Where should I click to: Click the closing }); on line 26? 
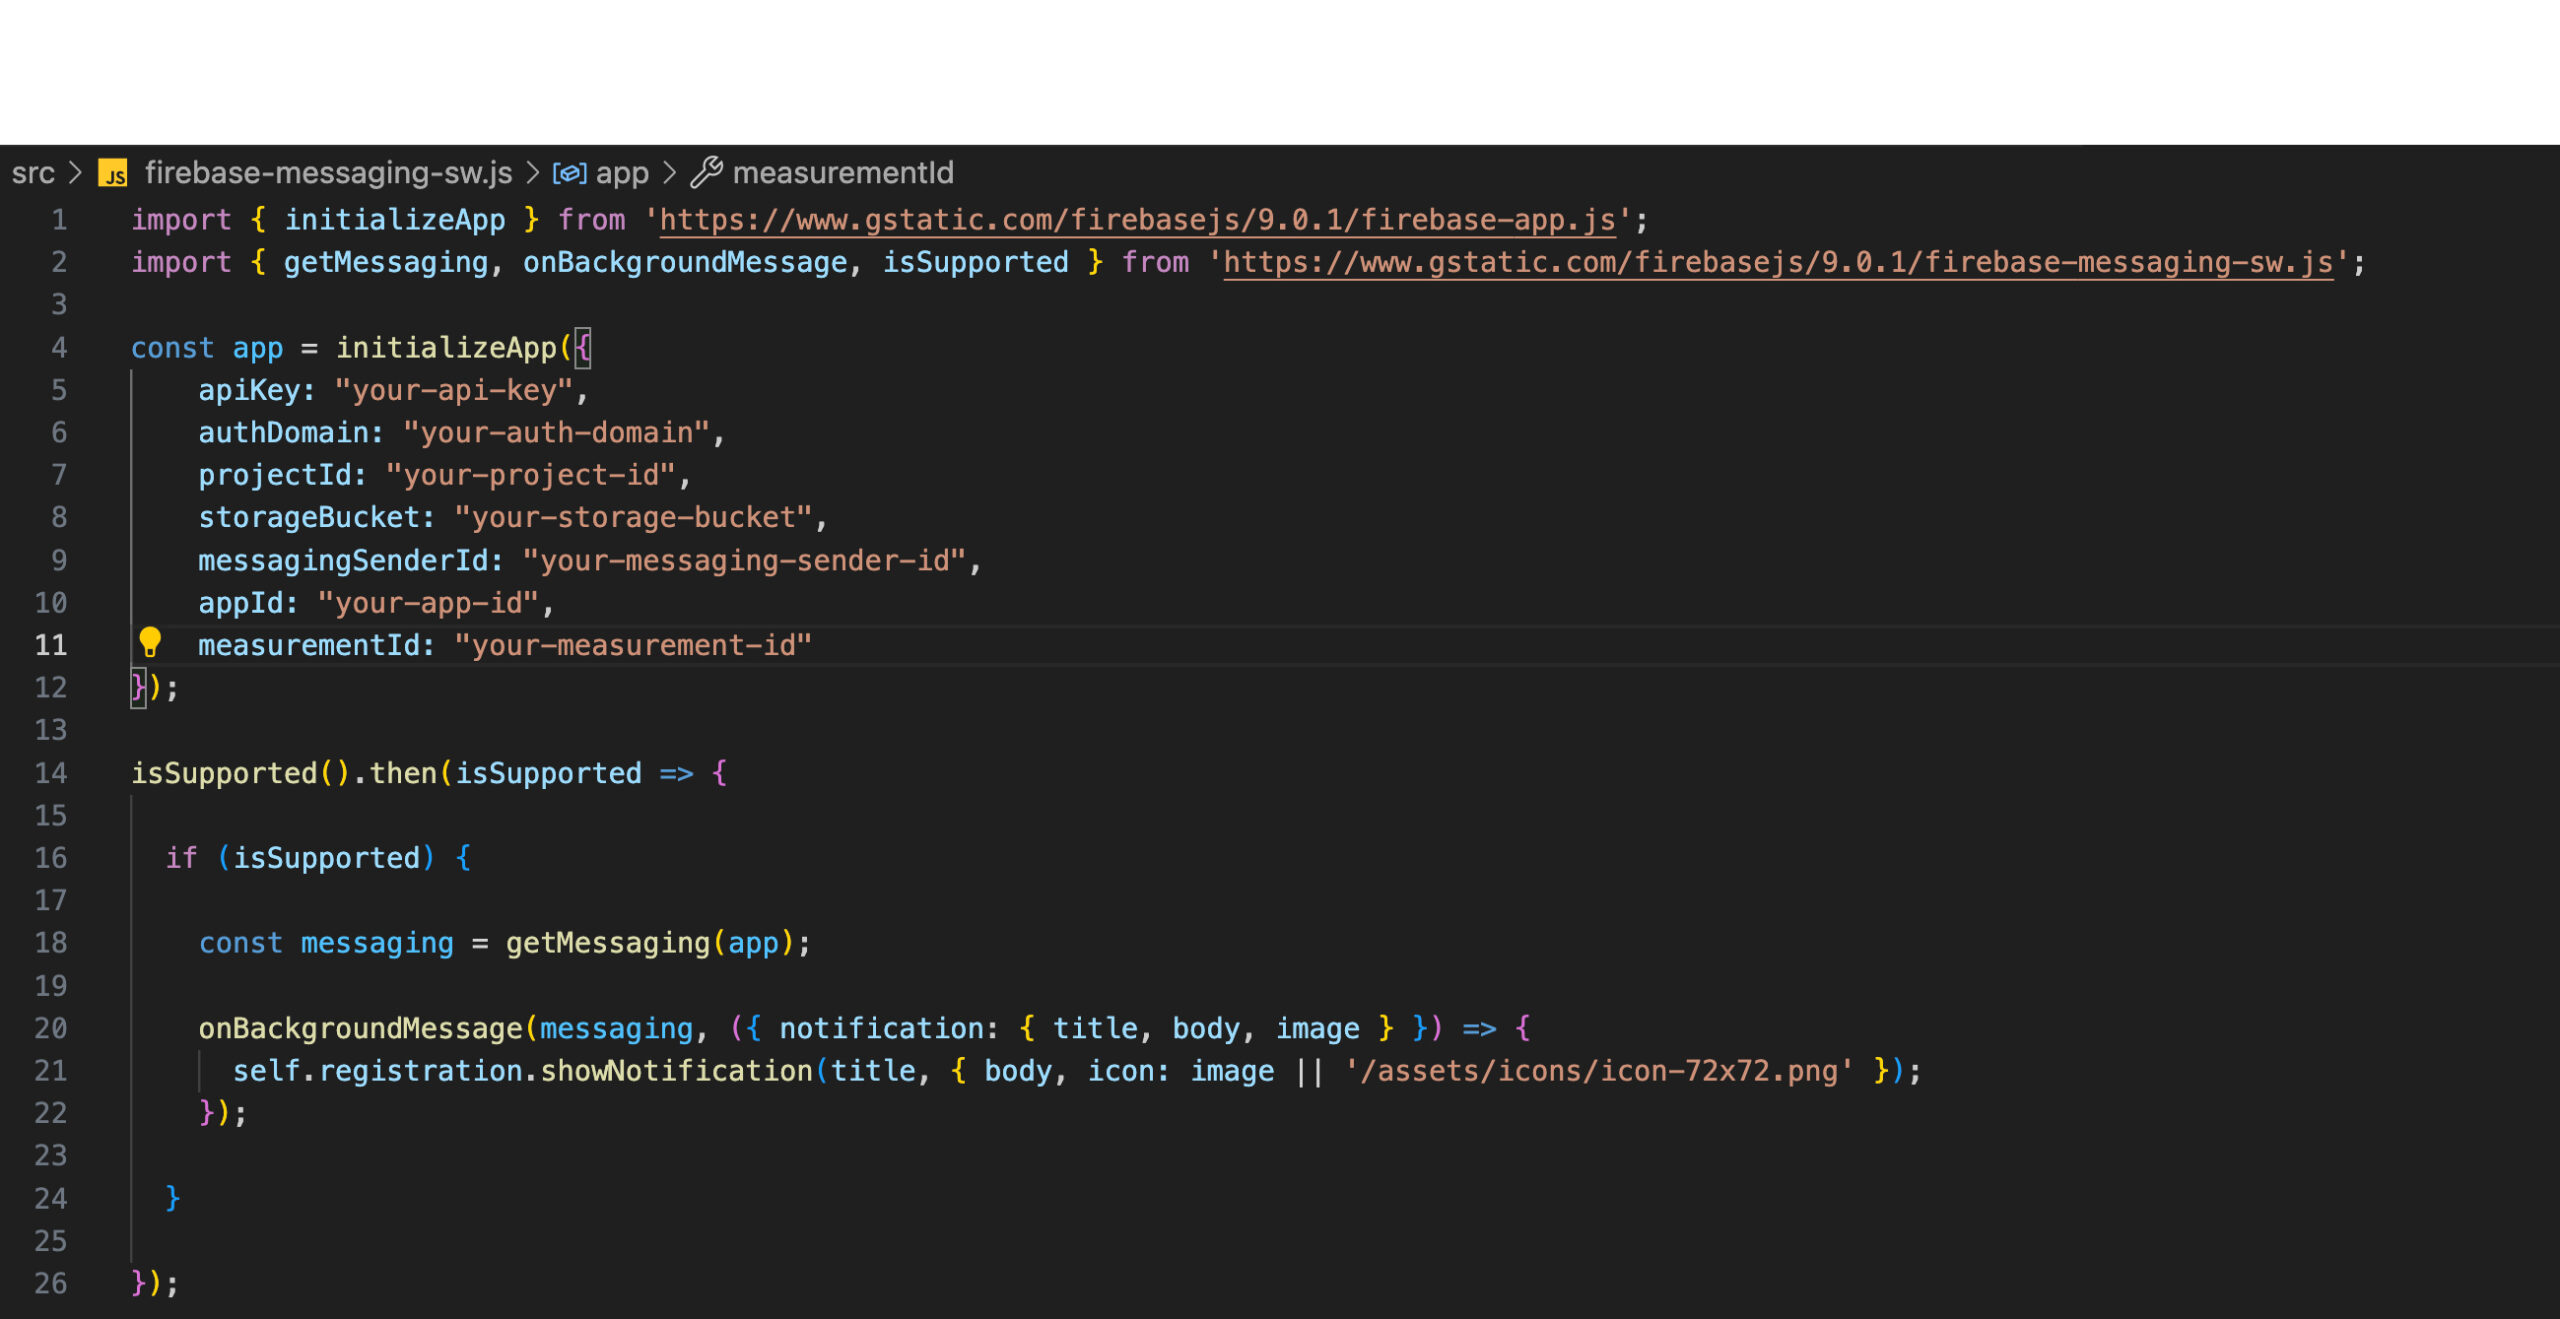point(155,1283)
